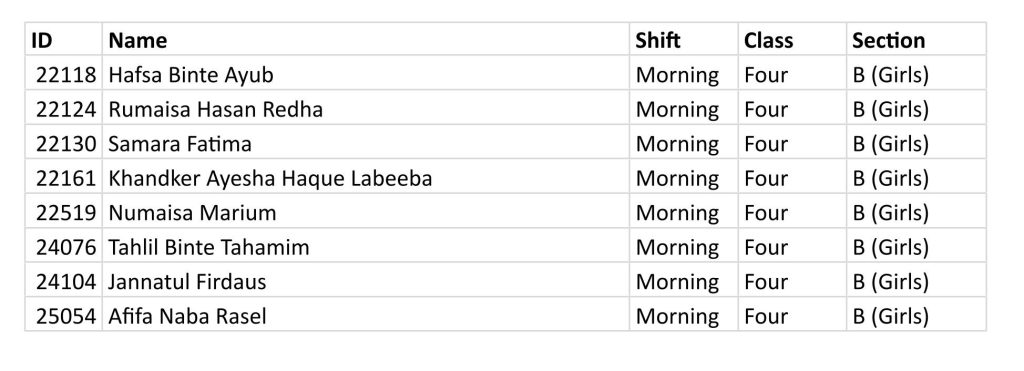Click ID cell 22161
1024x371 pixels.
(63, 177)
